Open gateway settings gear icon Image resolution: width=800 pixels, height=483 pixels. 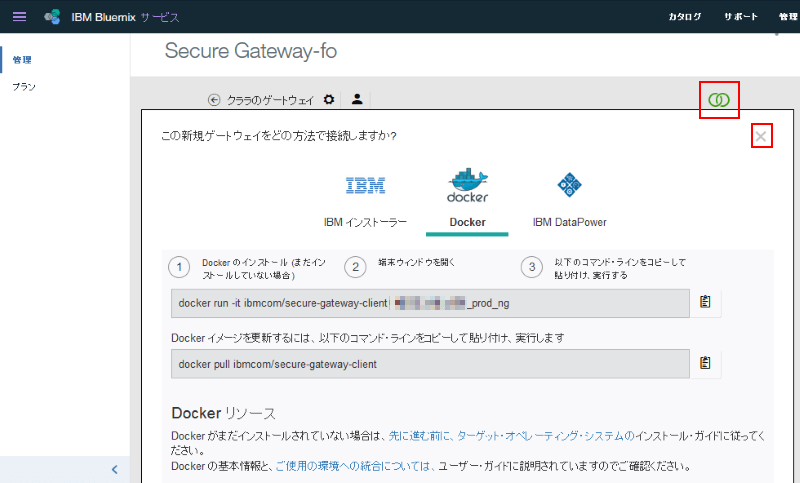329,99
